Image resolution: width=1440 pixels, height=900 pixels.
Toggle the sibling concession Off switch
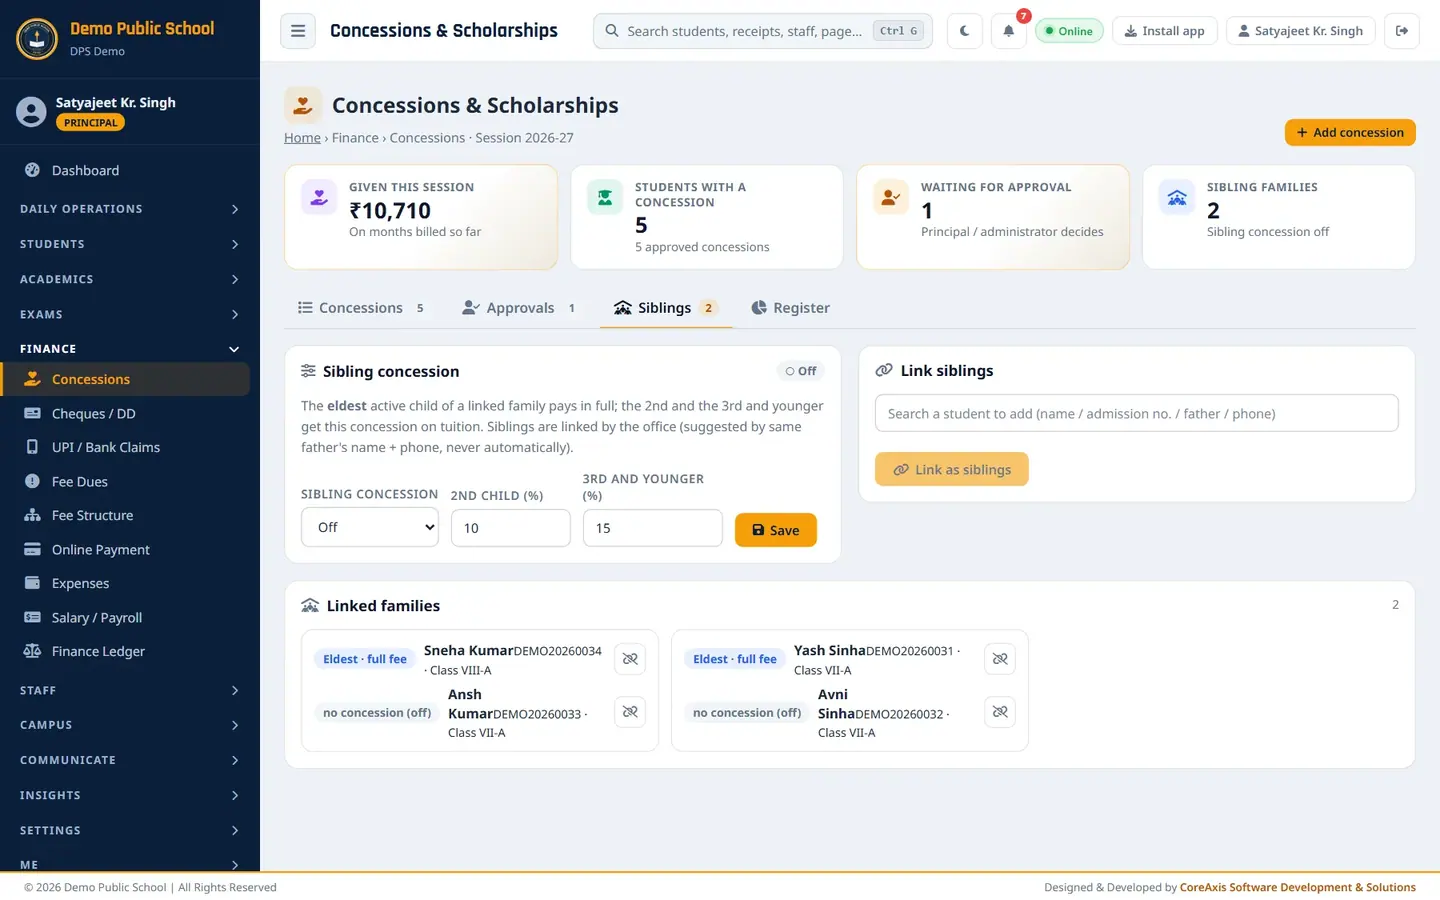(x=801, y=371)
